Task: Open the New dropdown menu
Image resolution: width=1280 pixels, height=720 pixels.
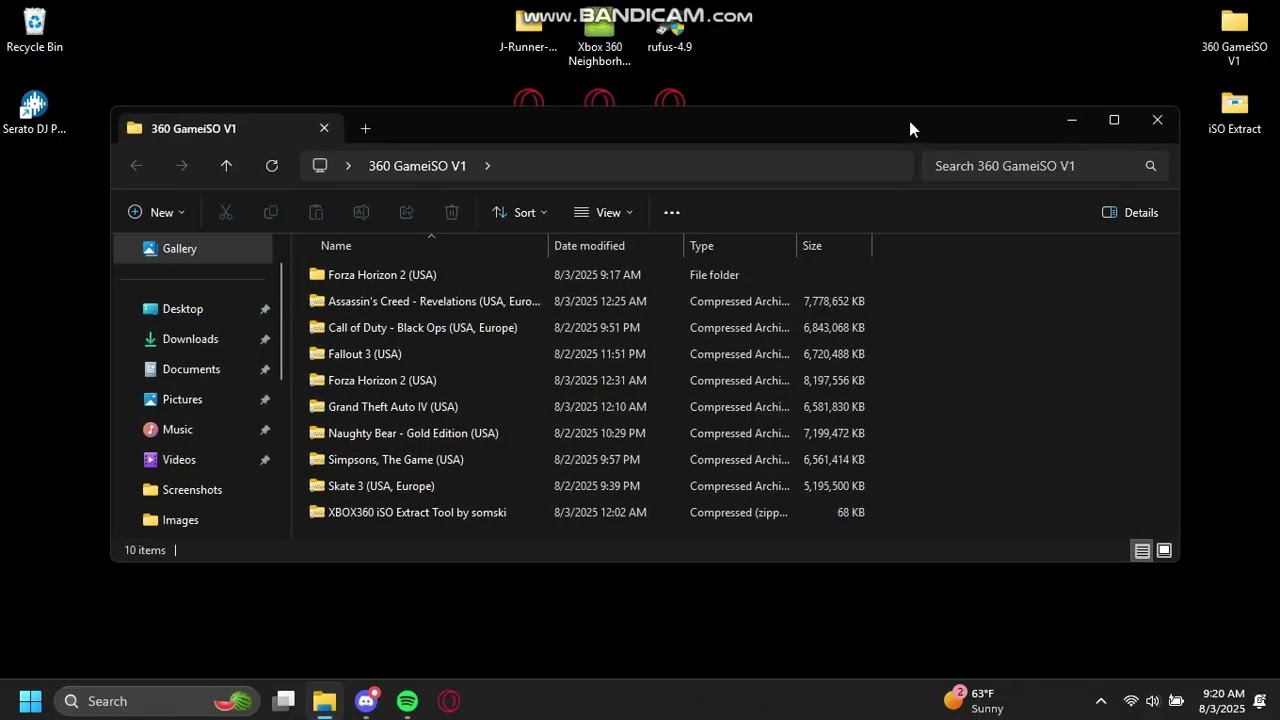Action: 157,212
